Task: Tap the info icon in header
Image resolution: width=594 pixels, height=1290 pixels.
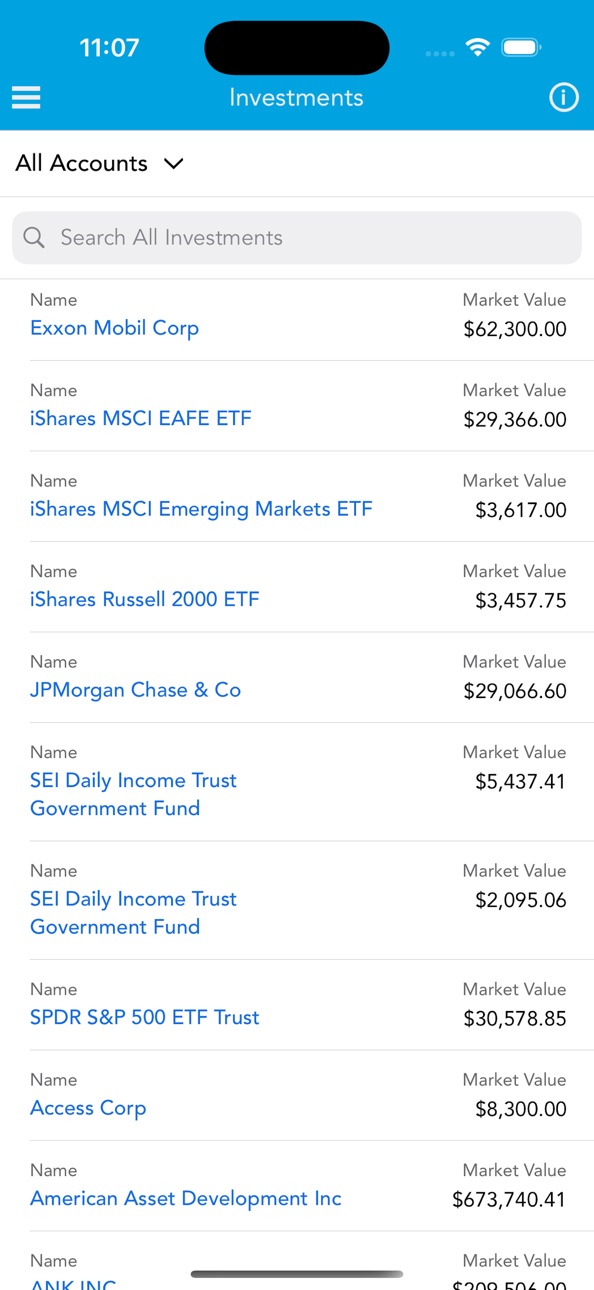Action: (564, 97)
